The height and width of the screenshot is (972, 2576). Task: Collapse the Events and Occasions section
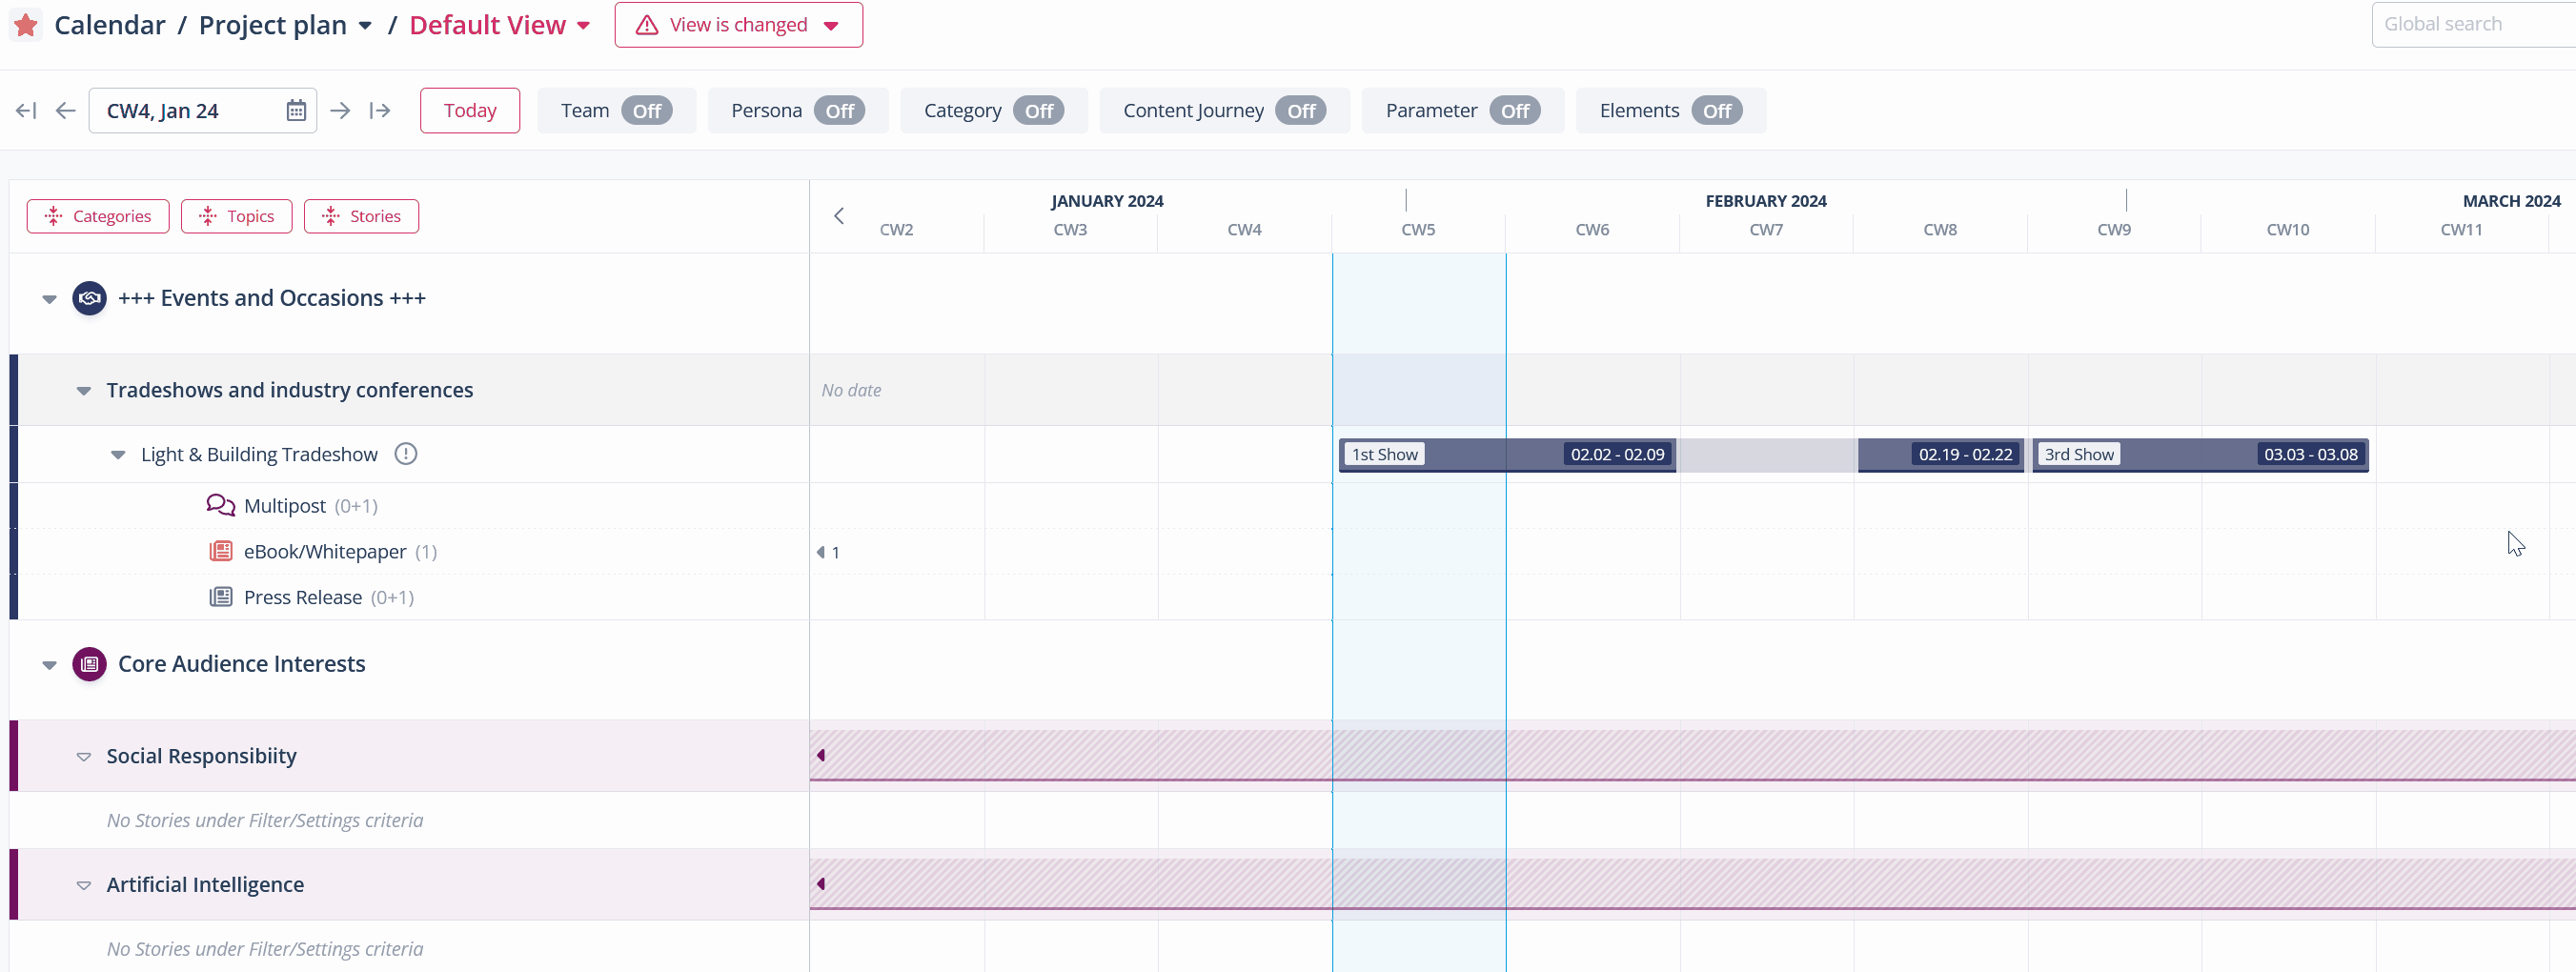click(49, 299)
